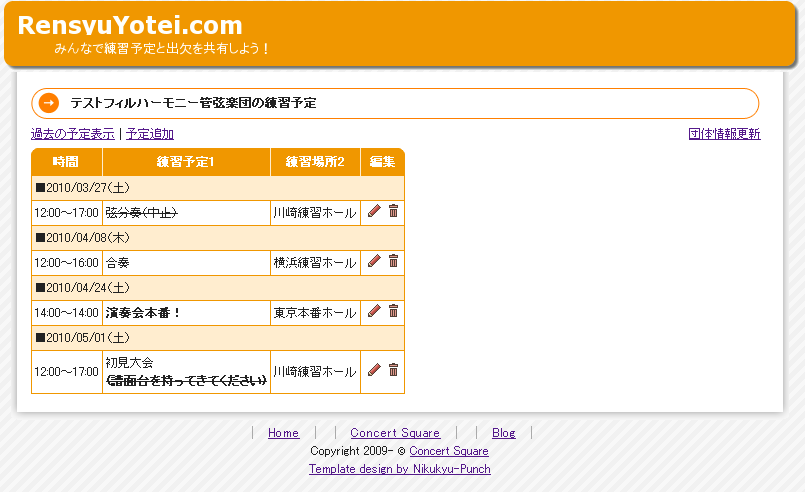Remove 演奏会本番！ entry with trash icon
The image size is (805, 492).
pyautogui.click(x=393, y=311)
